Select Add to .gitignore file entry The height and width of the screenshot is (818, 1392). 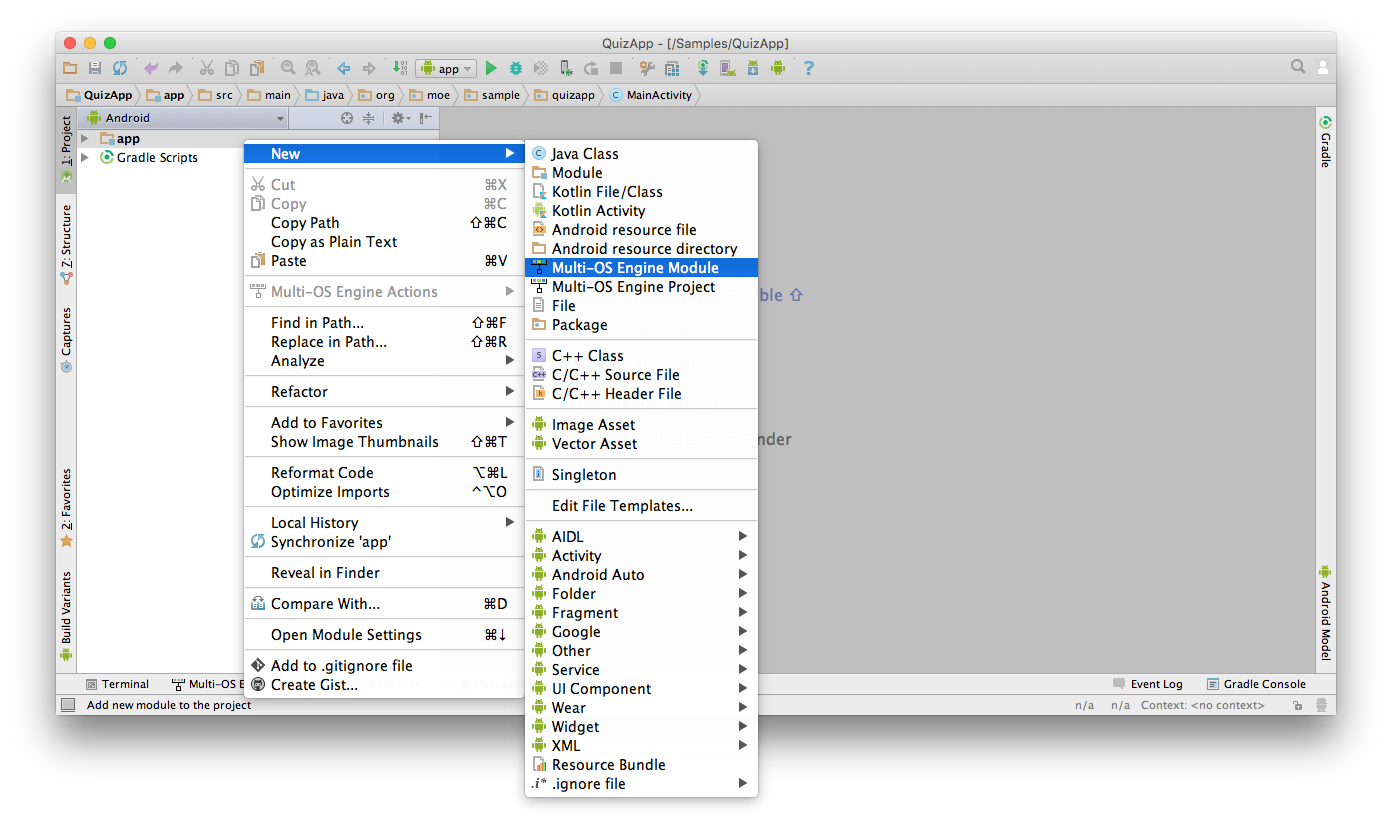pos(384,666)
